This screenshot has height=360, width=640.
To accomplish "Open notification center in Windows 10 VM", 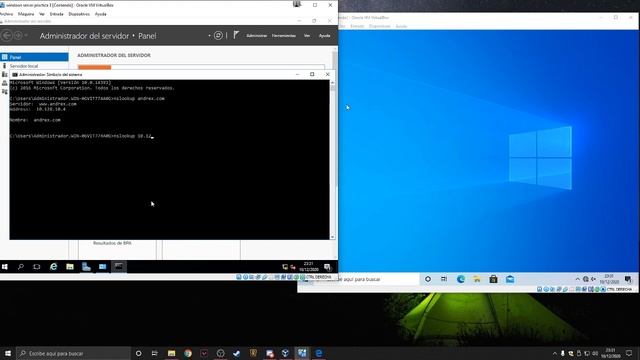I will click(x=628, y=279).
